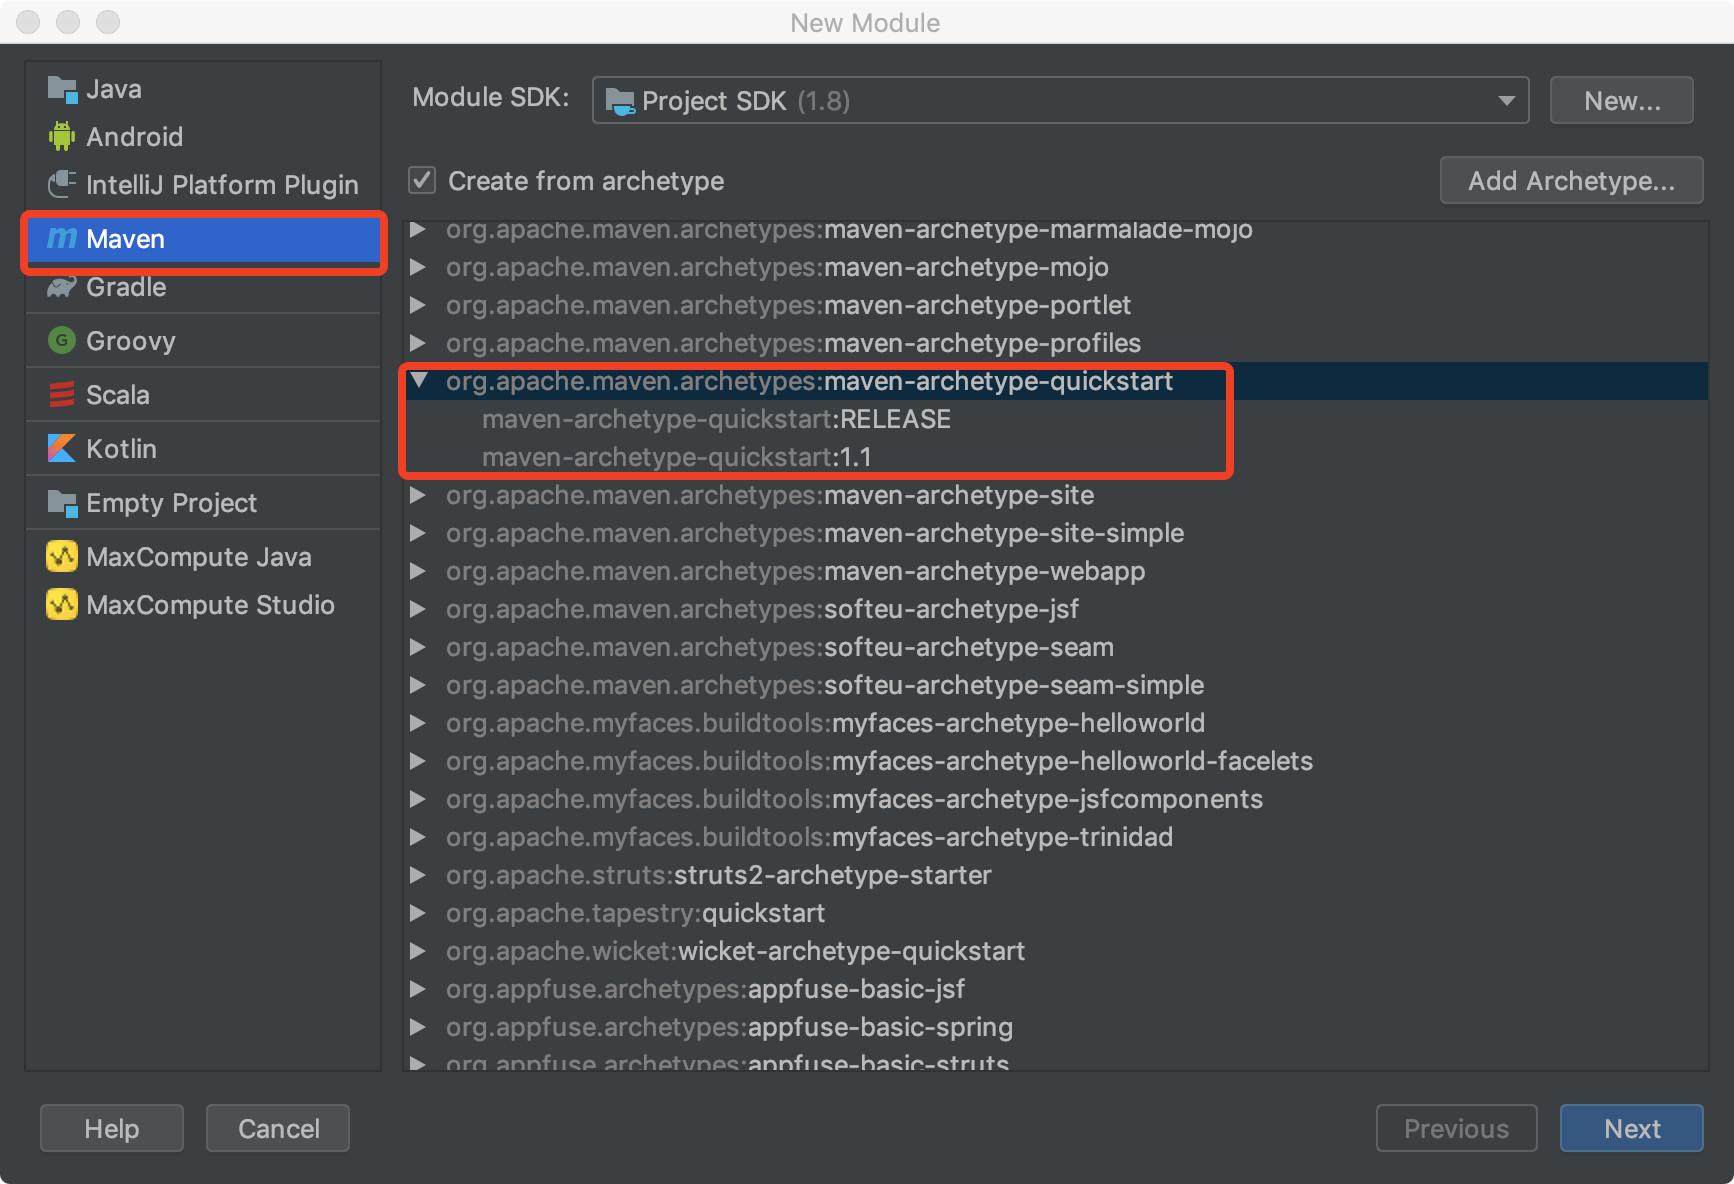
Task: Click the Project SDK folder icon
Action: [620, 101]
